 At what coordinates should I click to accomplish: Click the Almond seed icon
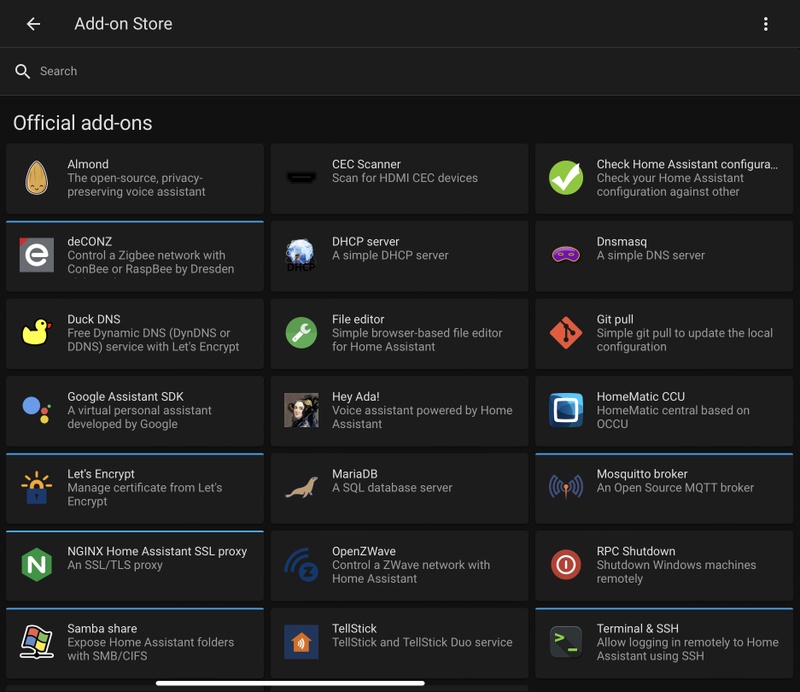pos(37,178)
